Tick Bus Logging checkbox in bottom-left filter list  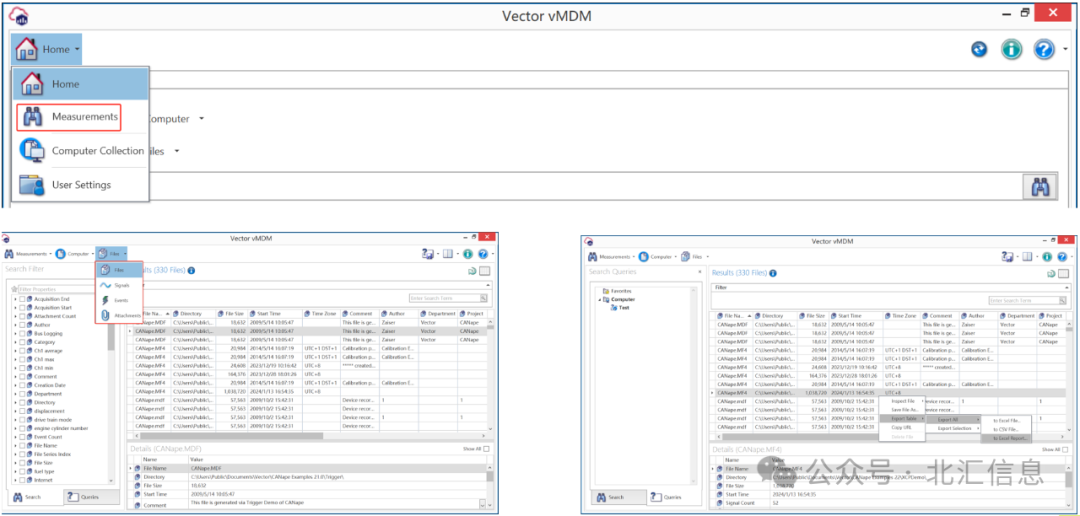click(x=22, y=333)
